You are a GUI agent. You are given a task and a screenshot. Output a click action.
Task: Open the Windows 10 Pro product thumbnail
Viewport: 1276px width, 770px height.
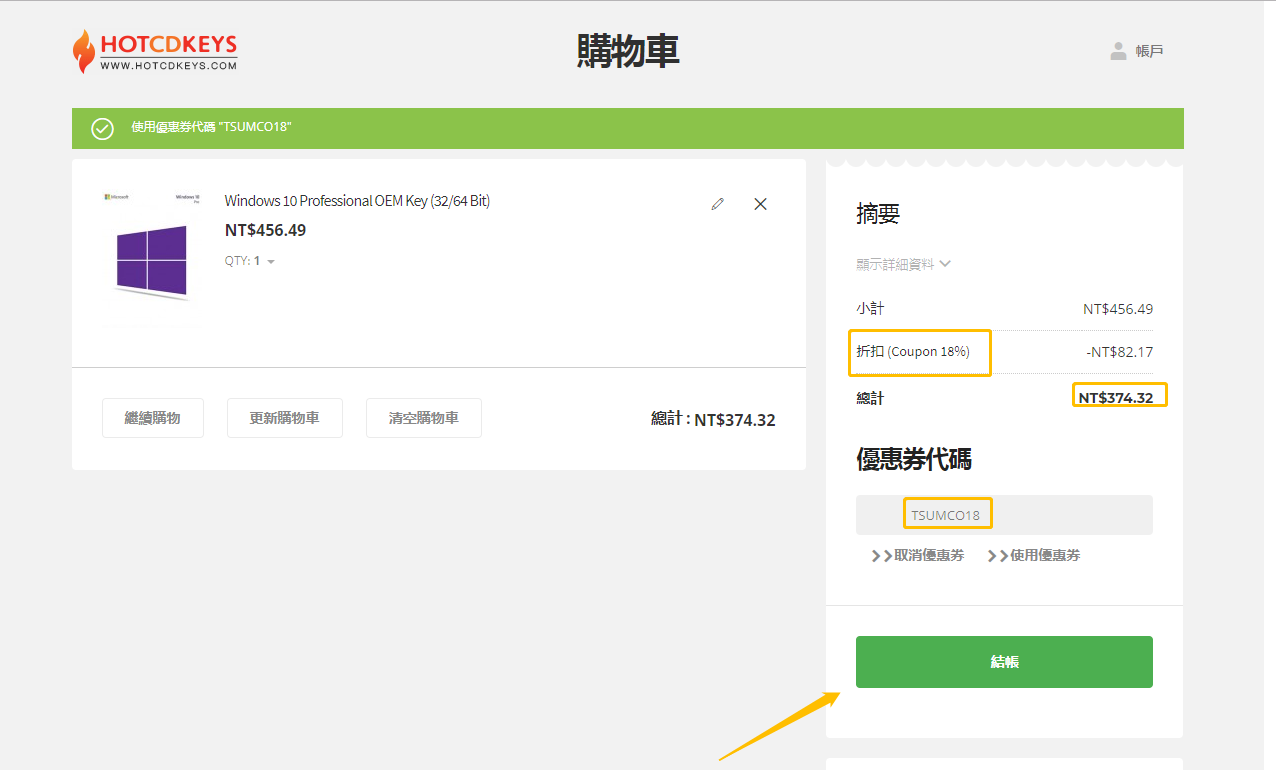151,258
